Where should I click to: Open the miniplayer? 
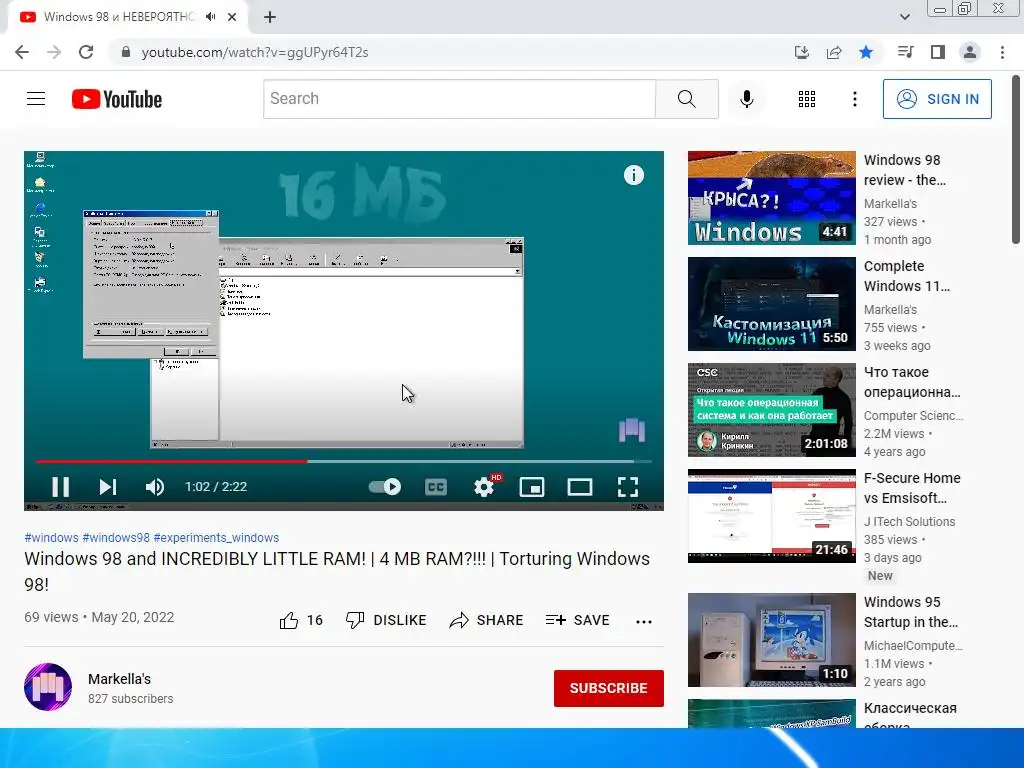pyautogui.click(x=532, y=487)
